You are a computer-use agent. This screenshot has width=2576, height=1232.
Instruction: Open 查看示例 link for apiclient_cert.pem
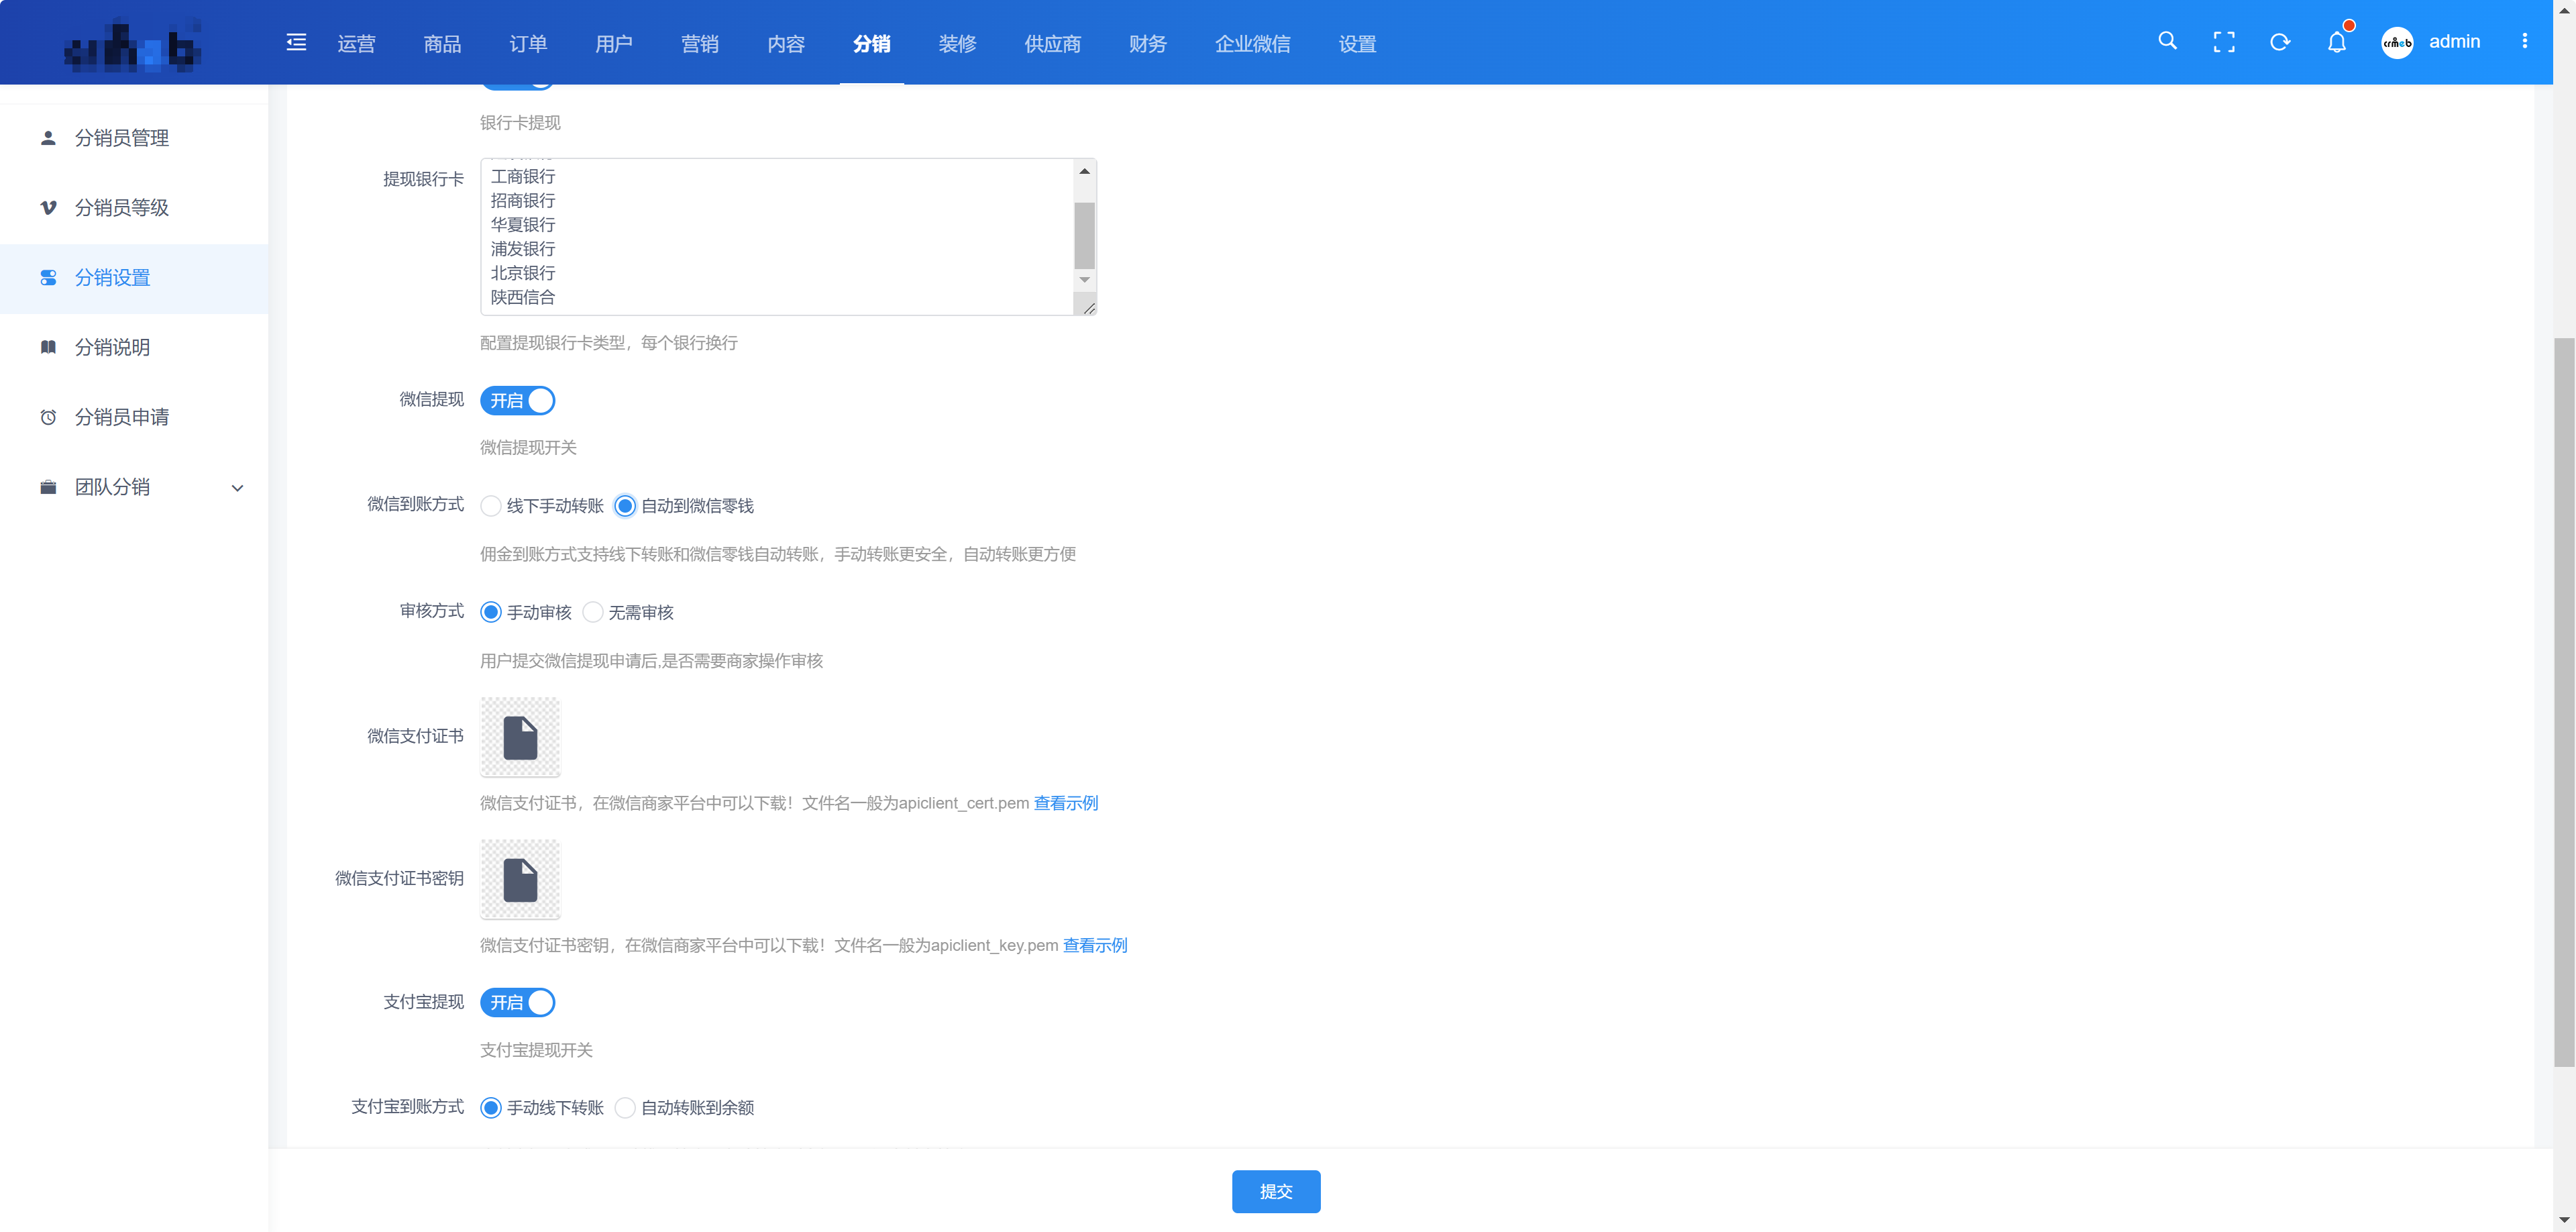(1065, 803)
